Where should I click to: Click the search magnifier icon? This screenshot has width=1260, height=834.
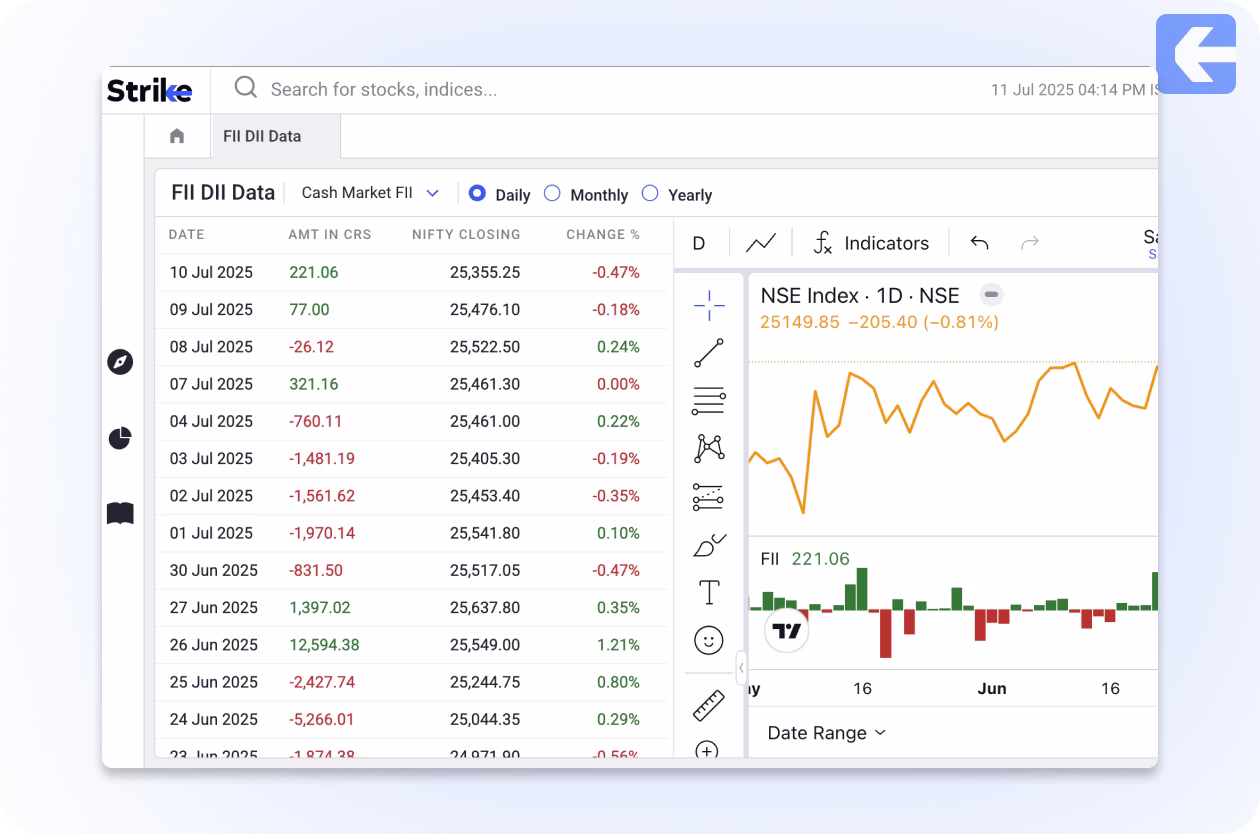[x=246, y=88]
